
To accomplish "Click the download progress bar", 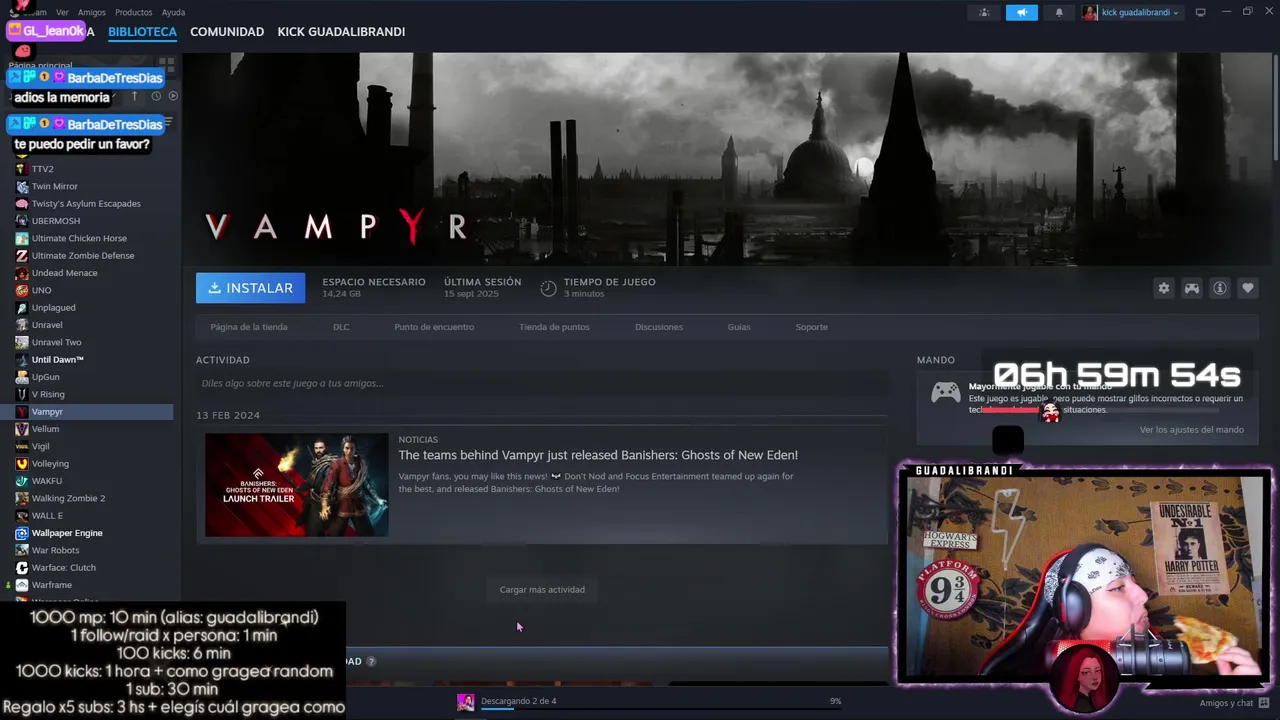I will pyautogui.click(x=660, y=710).
